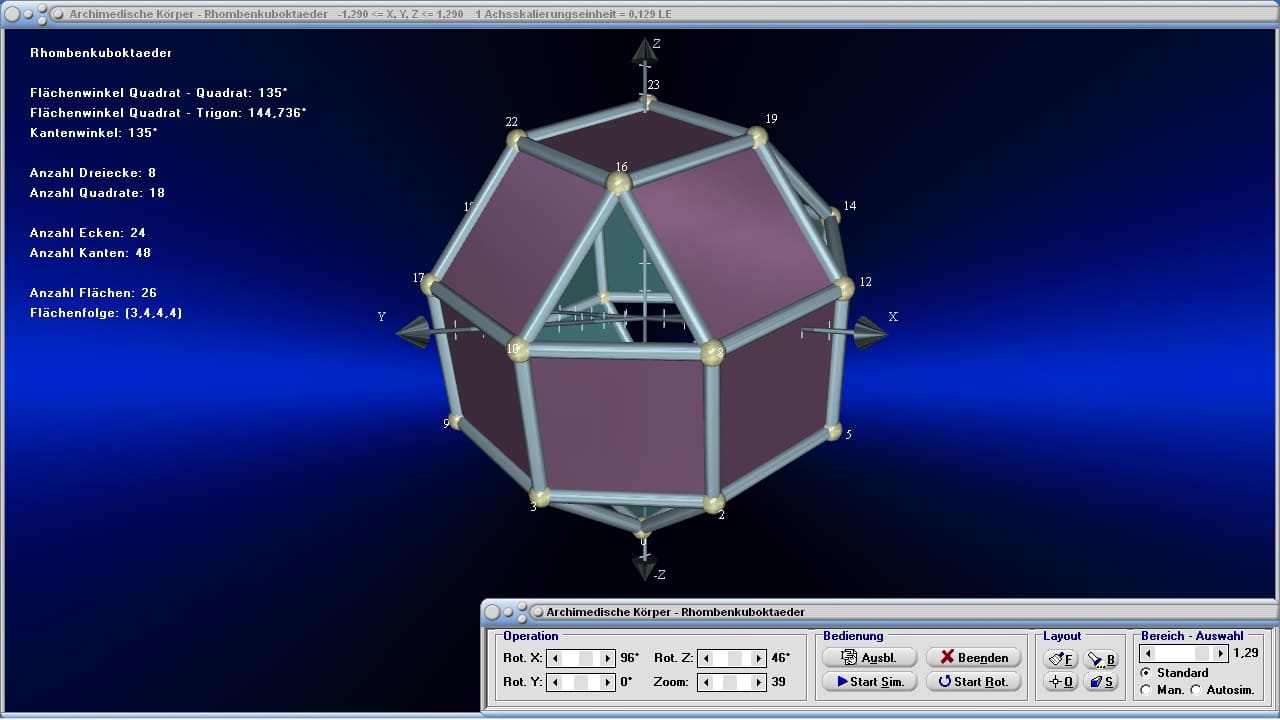Click the control panel window title bar
1280x720 pixels.
[880, 612]
